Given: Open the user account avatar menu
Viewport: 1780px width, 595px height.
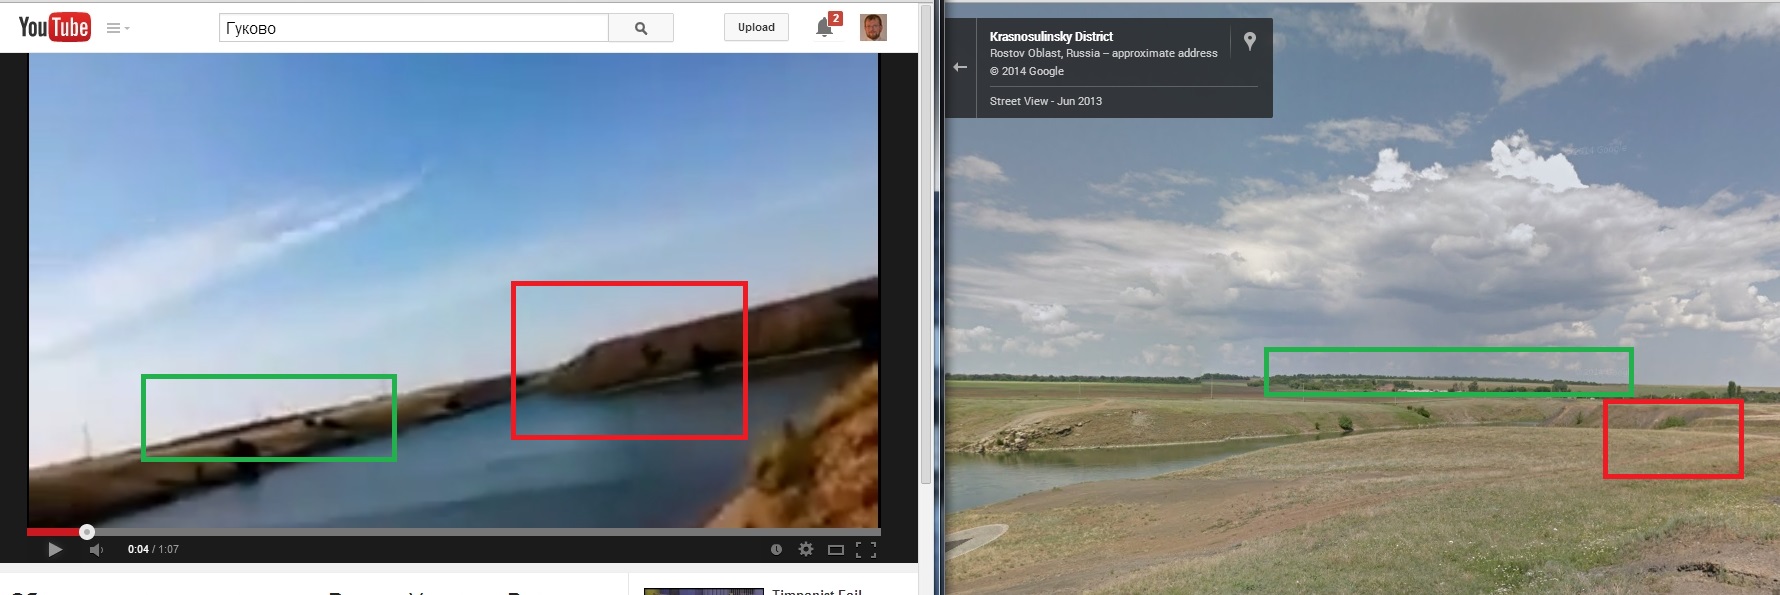Looking at the screenshot, I should click(x=873, y=27).
